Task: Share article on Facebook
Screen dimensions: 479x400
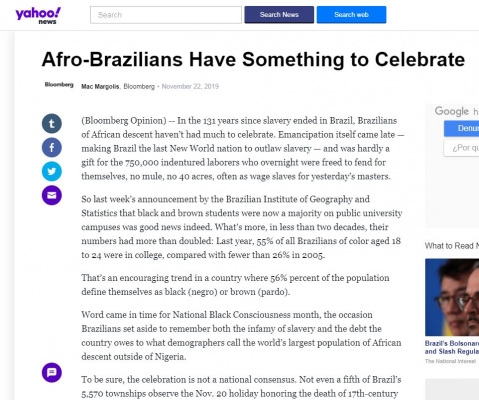Action: pyautogui.click(x=52, y=147)
